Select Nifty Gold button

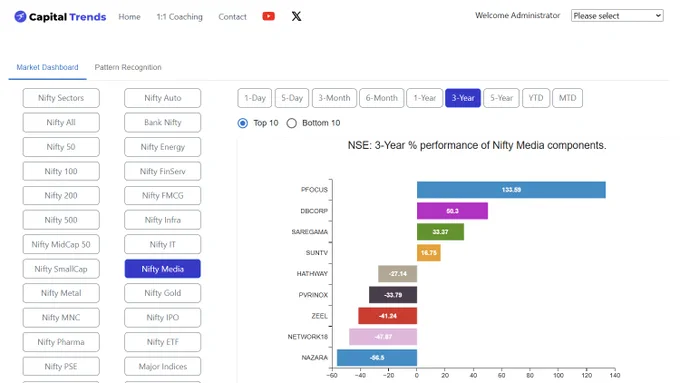163,293
